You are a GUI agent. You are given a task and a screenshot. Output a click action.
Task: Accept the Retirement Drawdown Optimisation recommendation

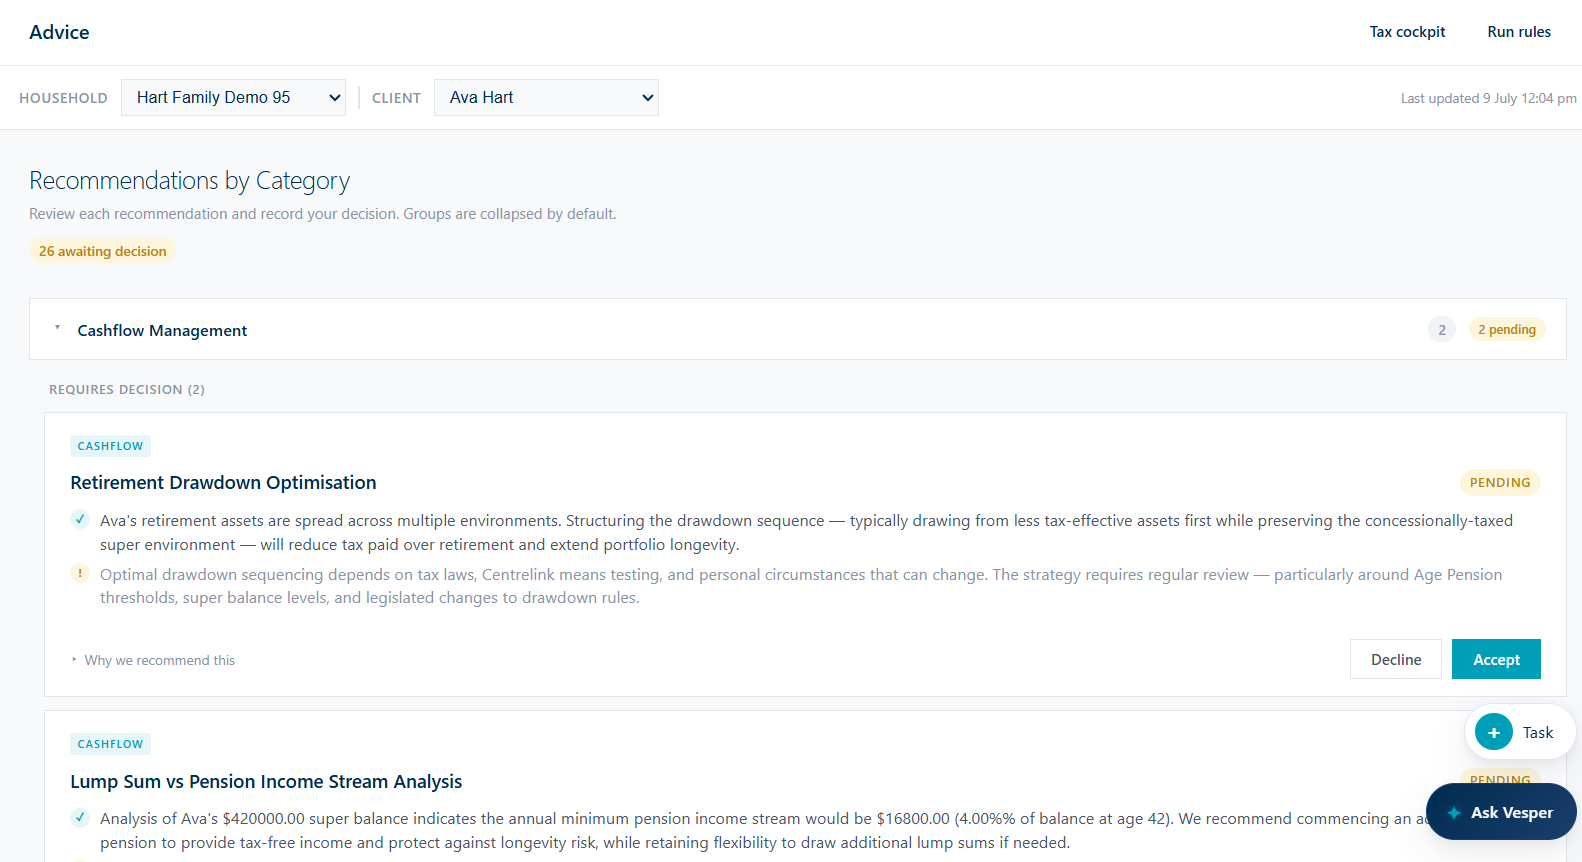pos(1496,659)
